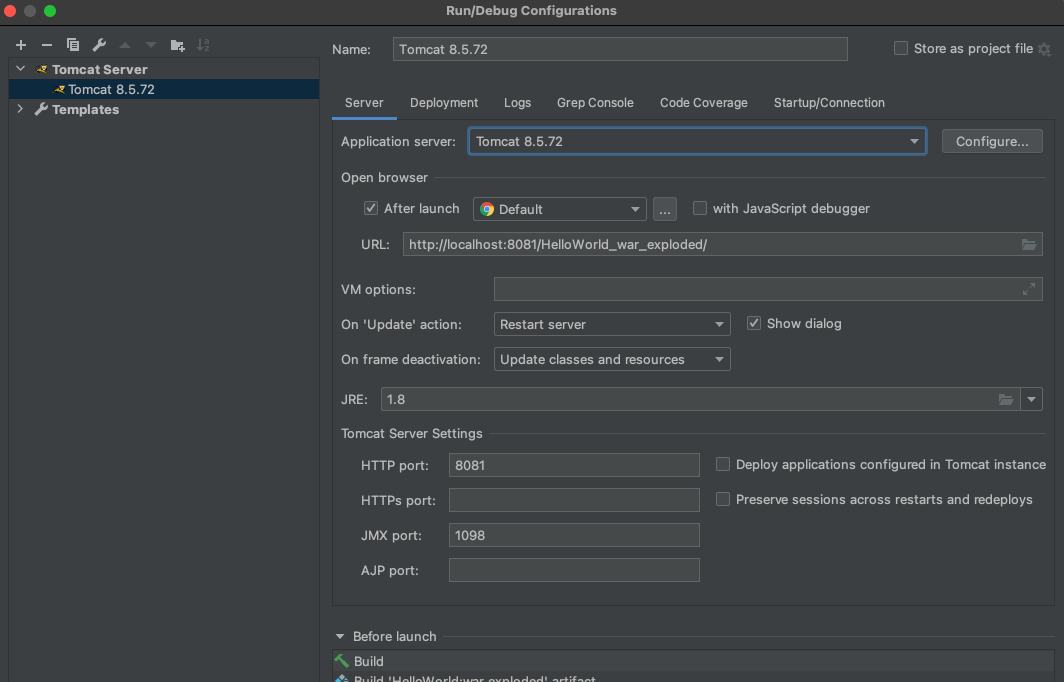1064x682 pixels.
Task: Switch to Server tab
Action: click(x=364, y=102)
